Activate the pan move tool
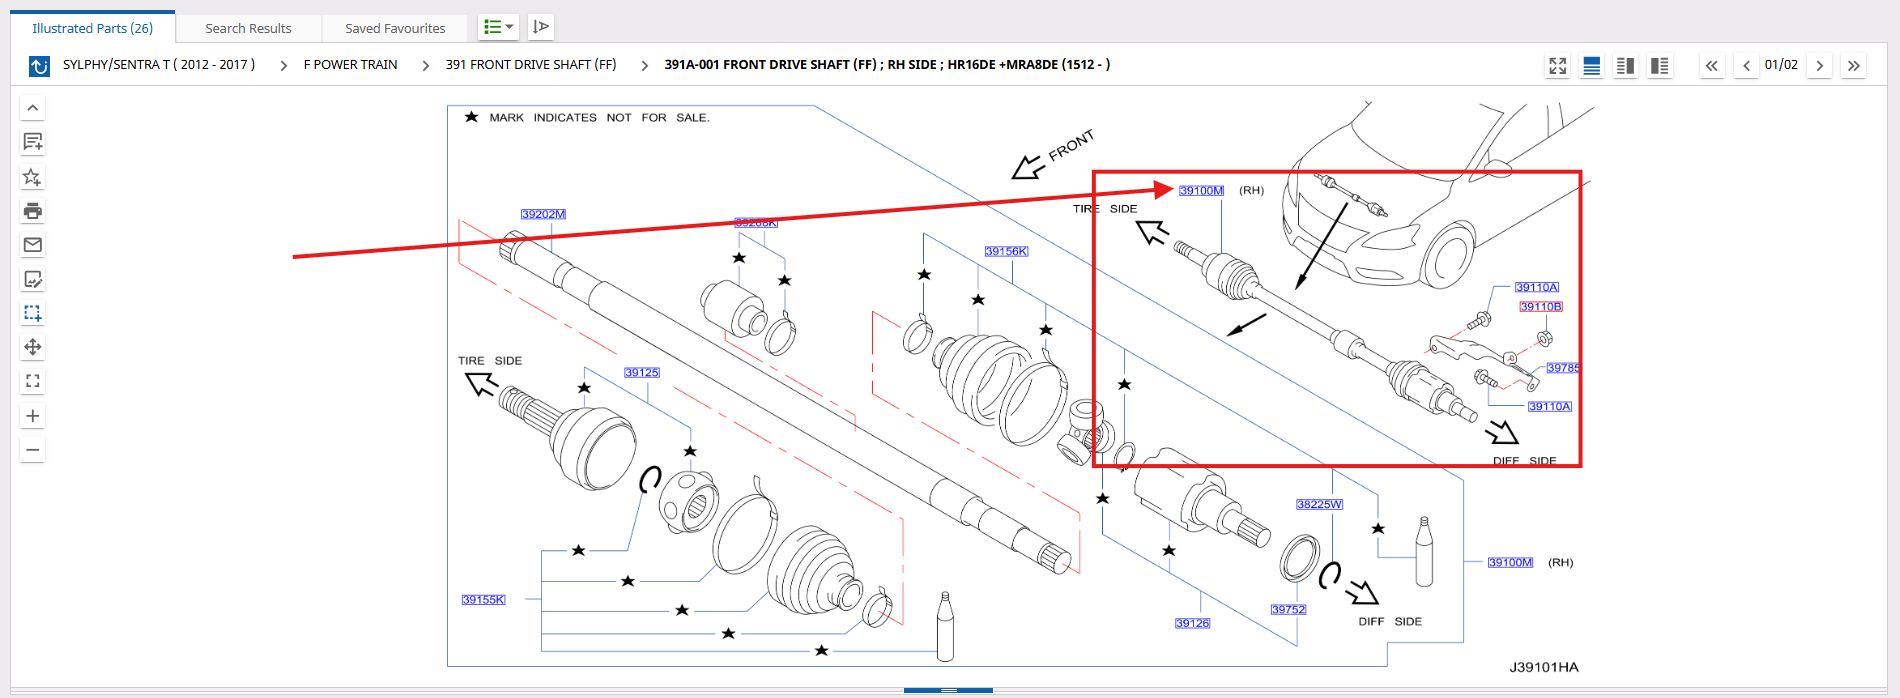The width and height of the screenshot is (1900, 698). click(33, 347)
